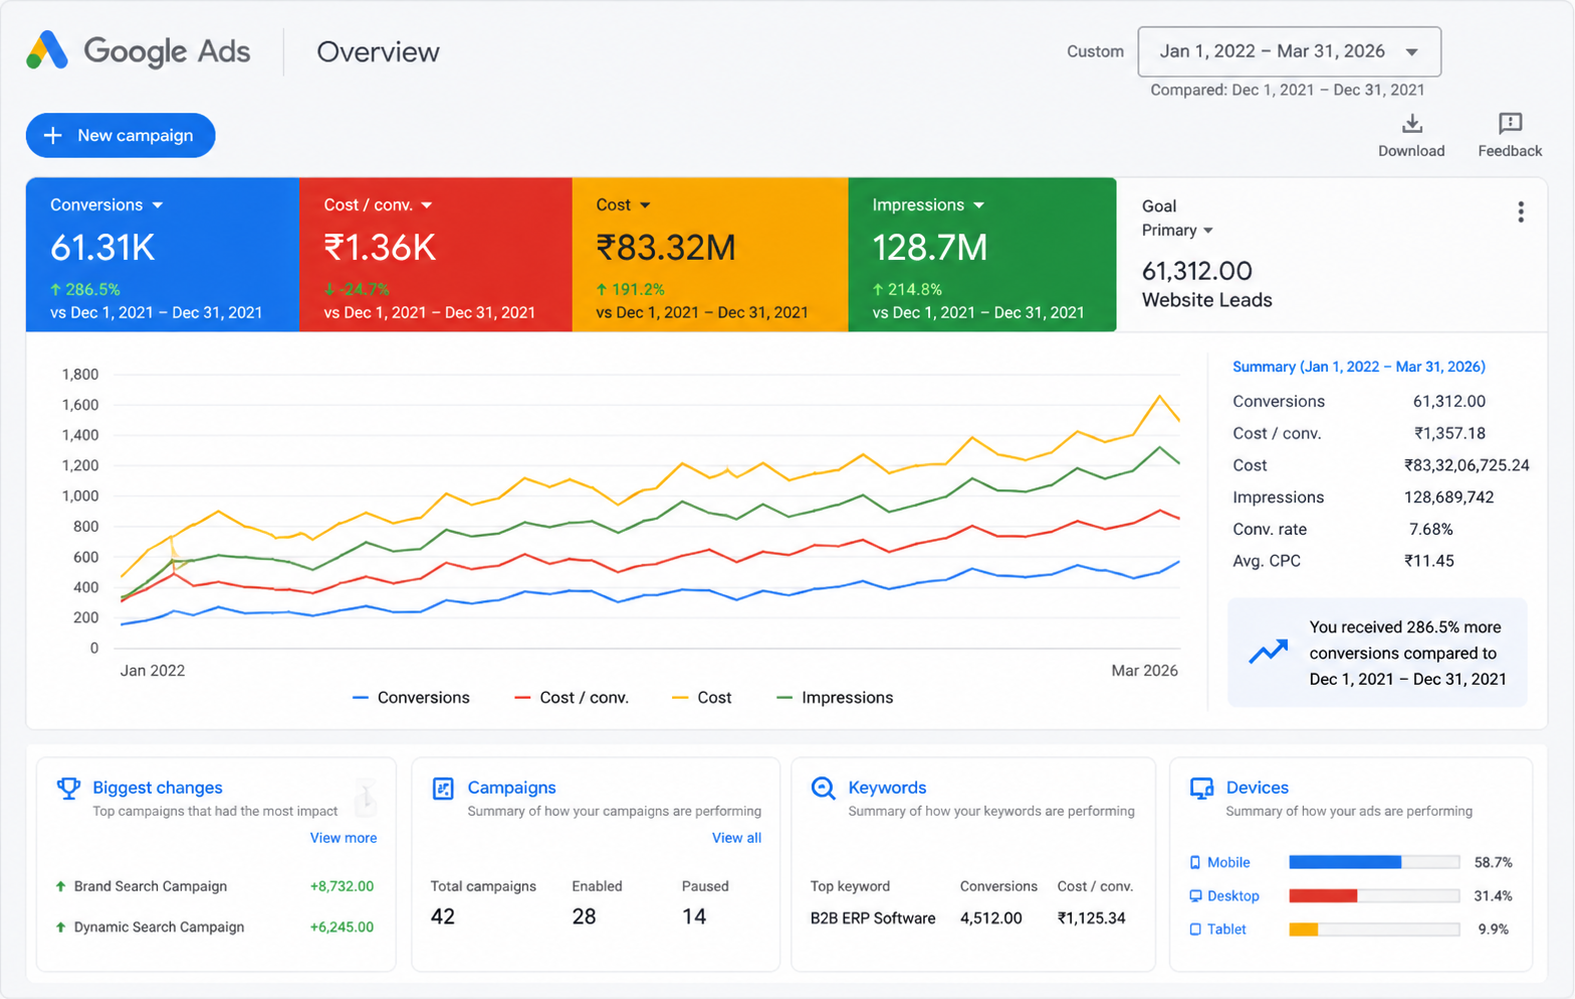This screenshot has width=1575, height=999.
Task: Click the Biggest changes trophy icon
Action: 68,788
